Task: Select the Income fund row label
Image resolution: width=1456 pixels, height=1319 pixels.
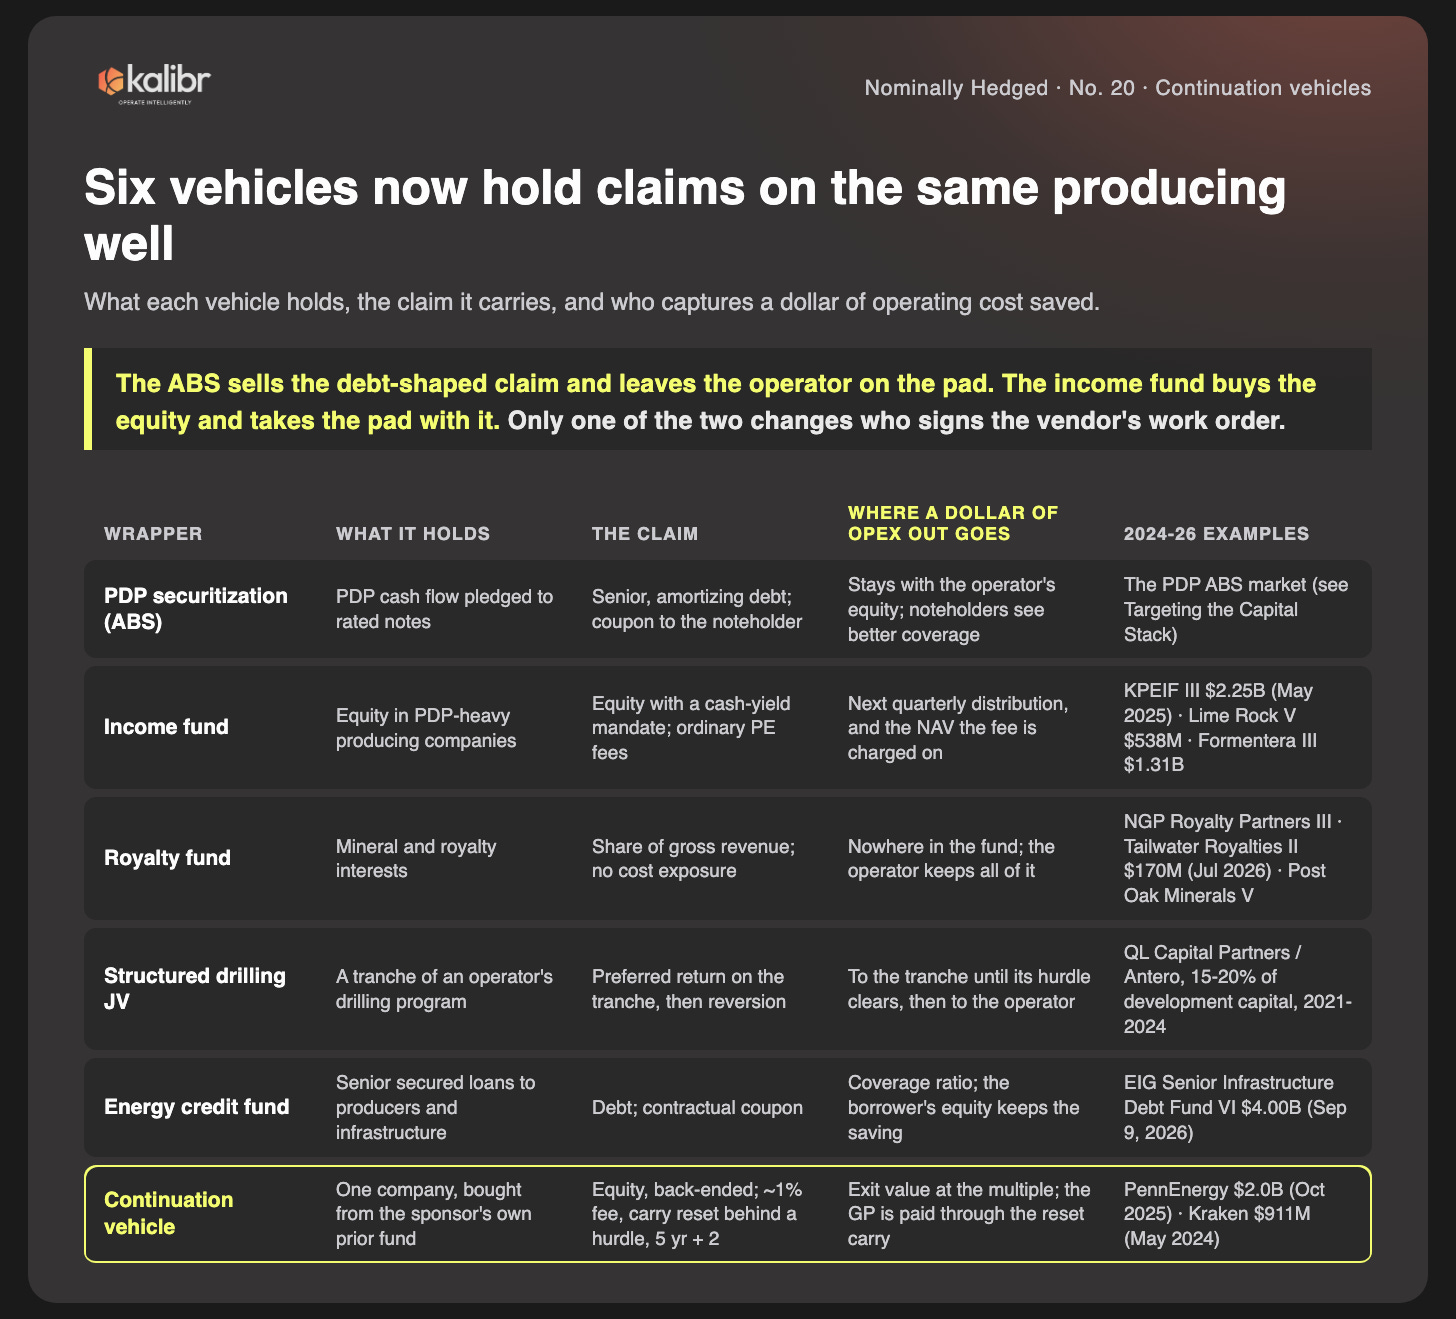Action: [166, 727]
